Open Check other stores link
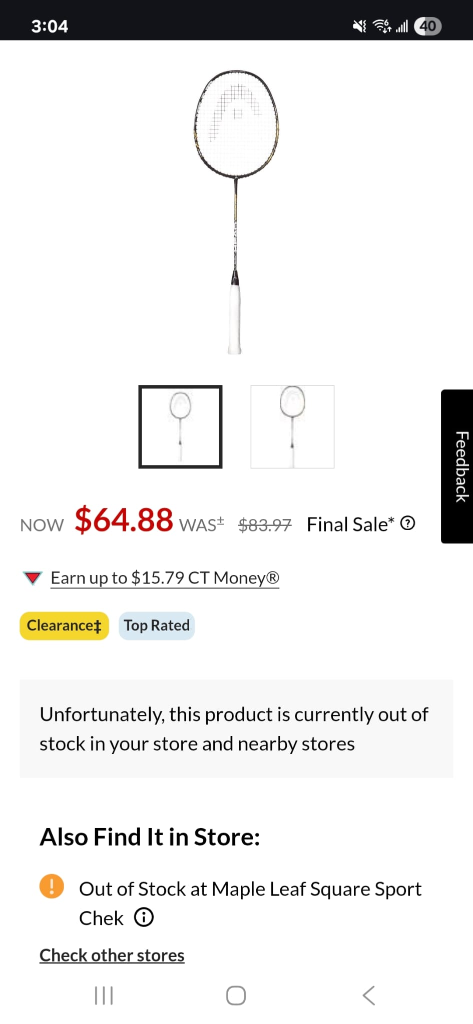 coord(112,955)
